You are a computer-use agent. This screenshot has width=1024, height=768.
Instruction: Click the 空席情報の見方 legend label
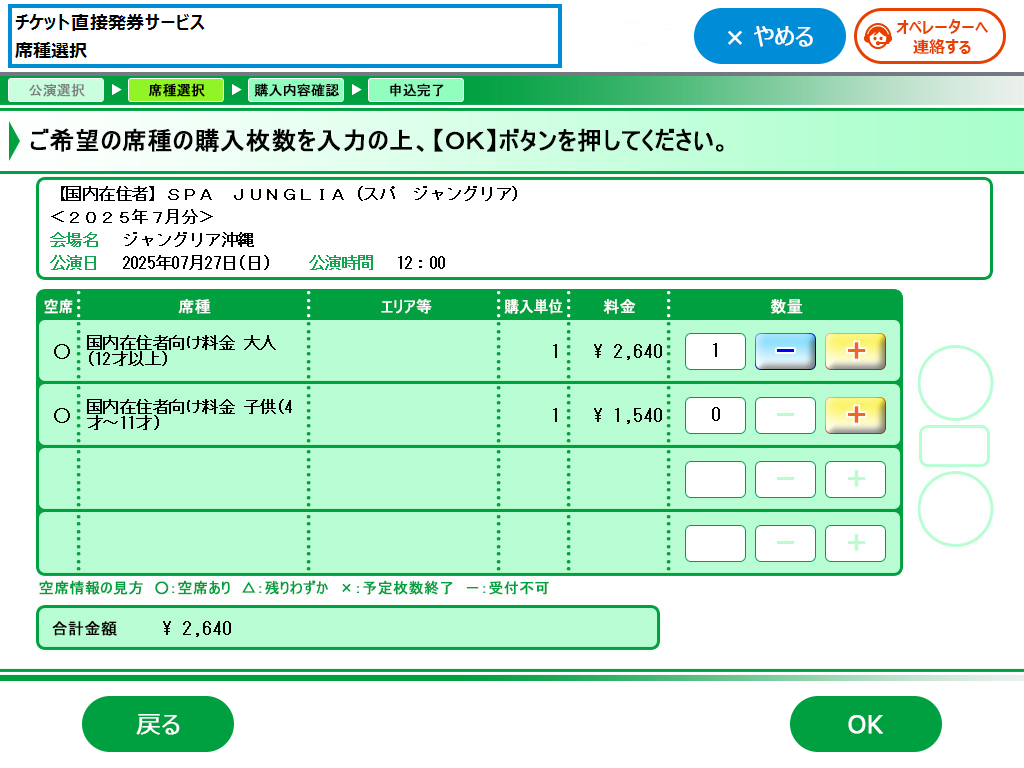pos(91,588)
